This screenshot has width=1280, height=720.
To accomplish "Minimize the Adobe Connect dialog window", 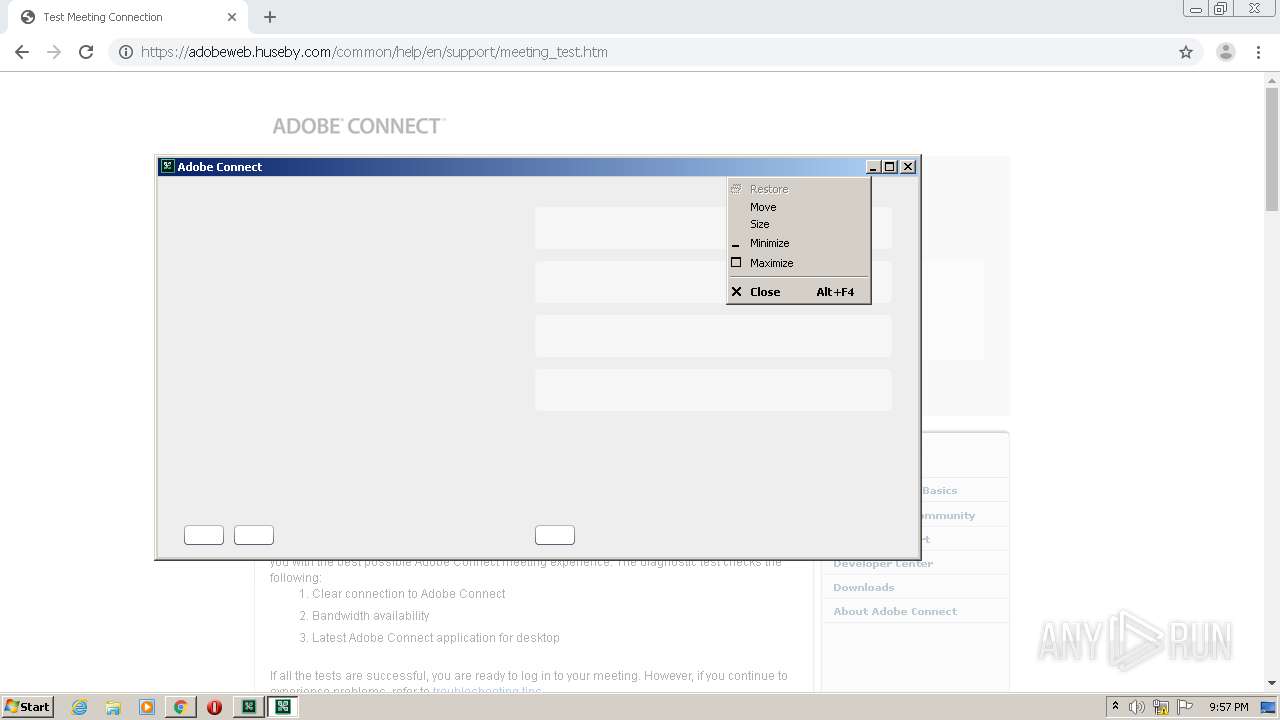I will point(873,167).
